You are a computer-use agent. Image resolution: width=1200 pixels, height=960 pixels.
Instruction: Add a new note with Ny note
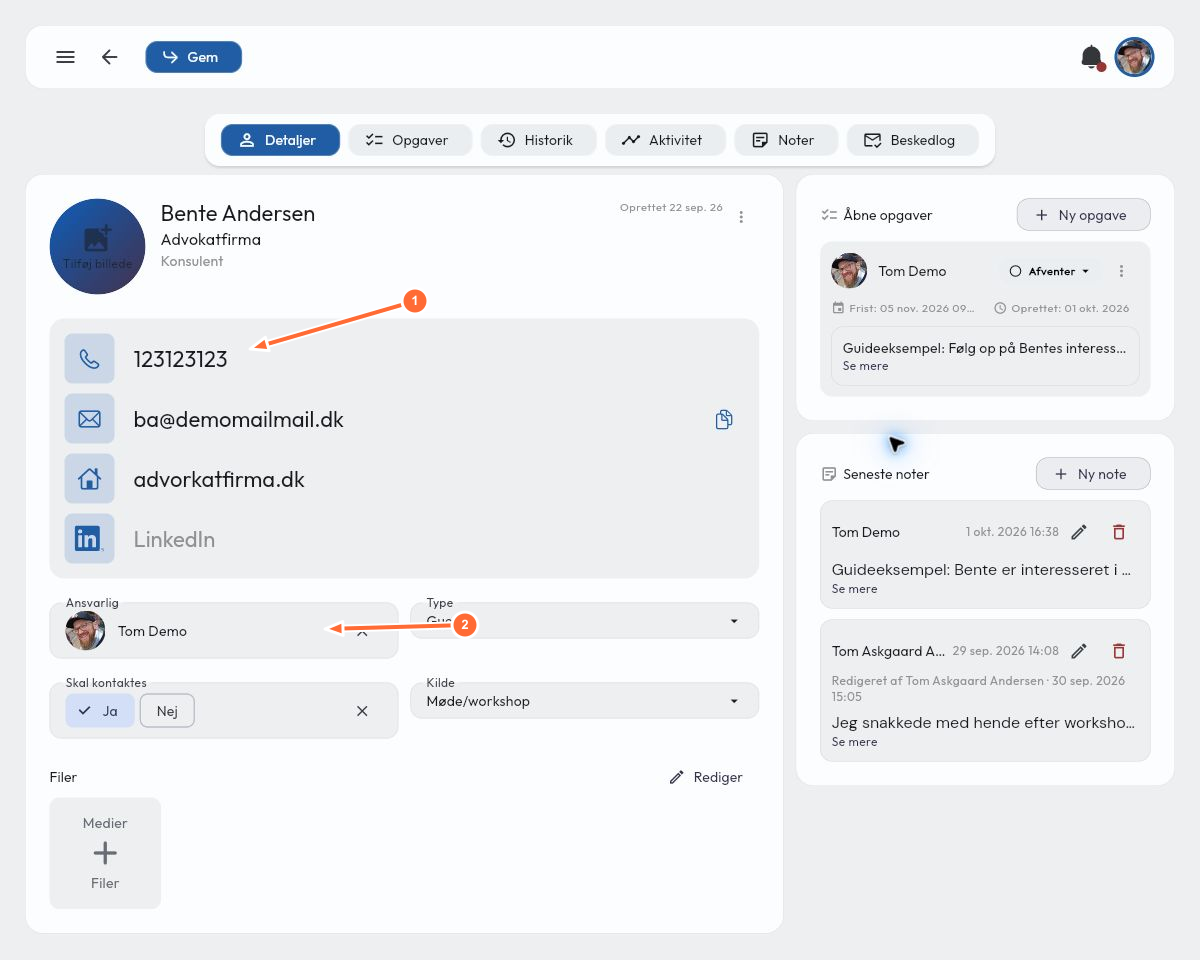pos(1093,474)
